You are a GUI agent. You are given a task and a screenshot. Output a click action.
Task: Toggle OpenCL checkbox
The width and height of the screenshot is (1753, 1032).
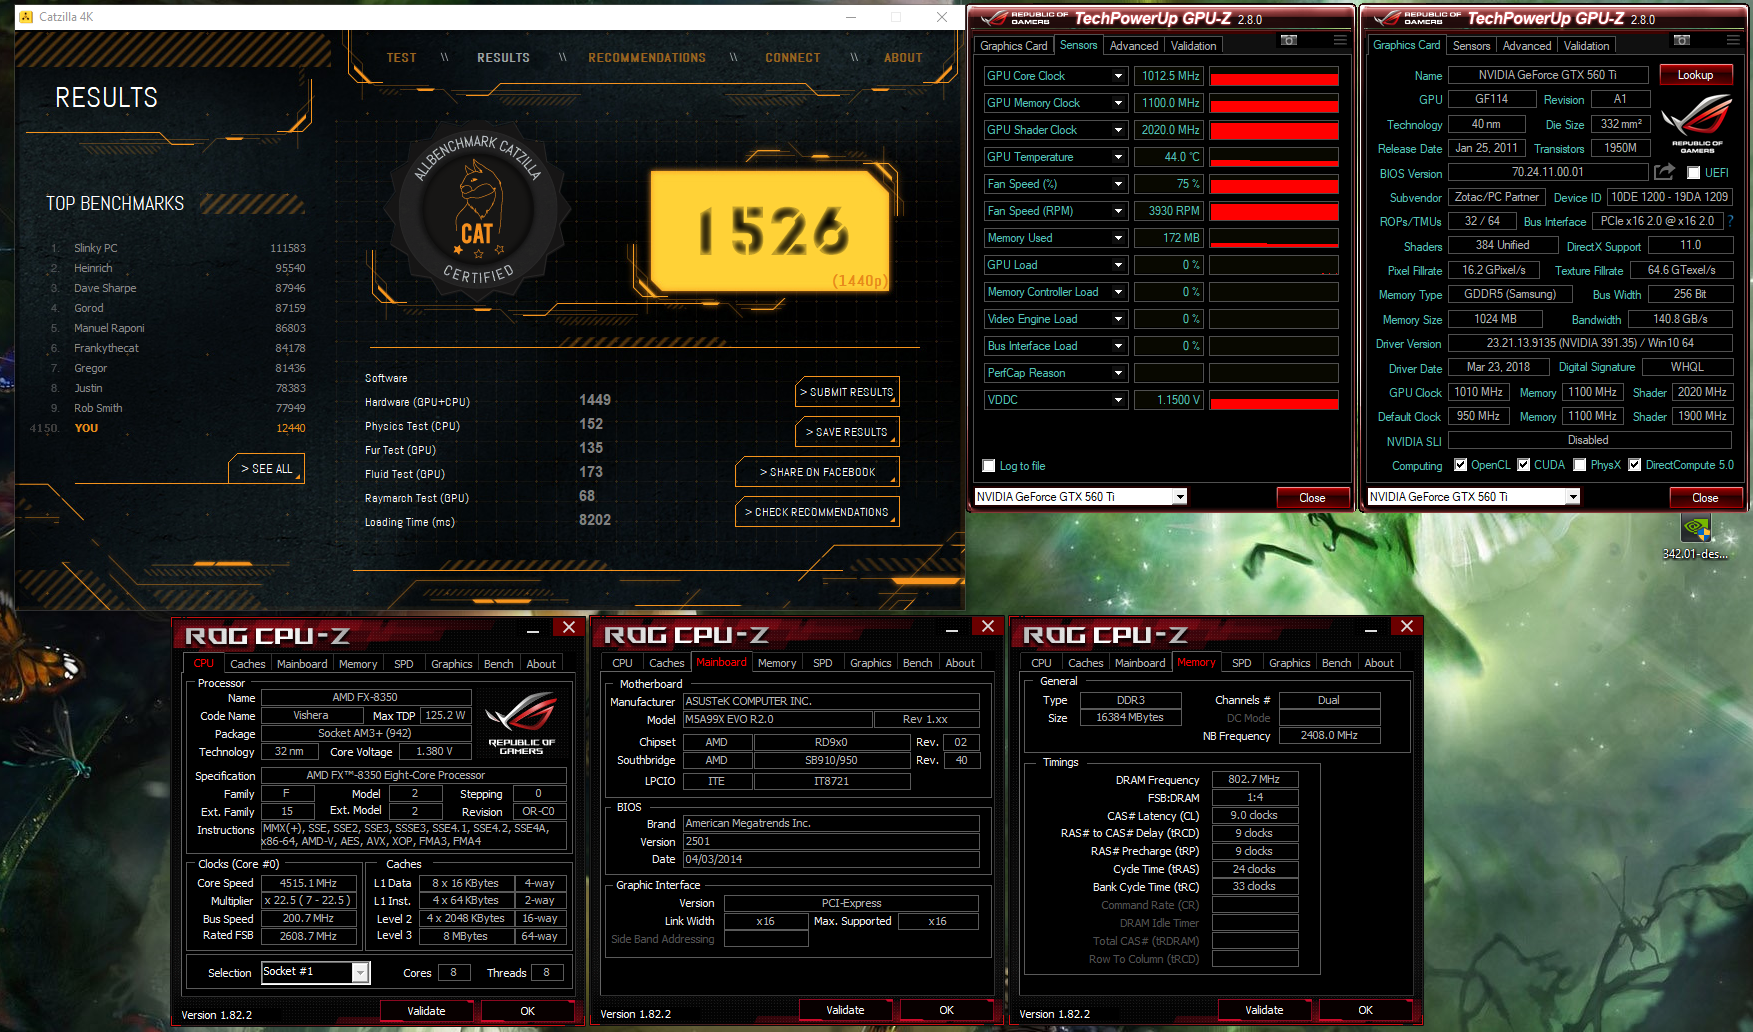(x=1461, y=465)
